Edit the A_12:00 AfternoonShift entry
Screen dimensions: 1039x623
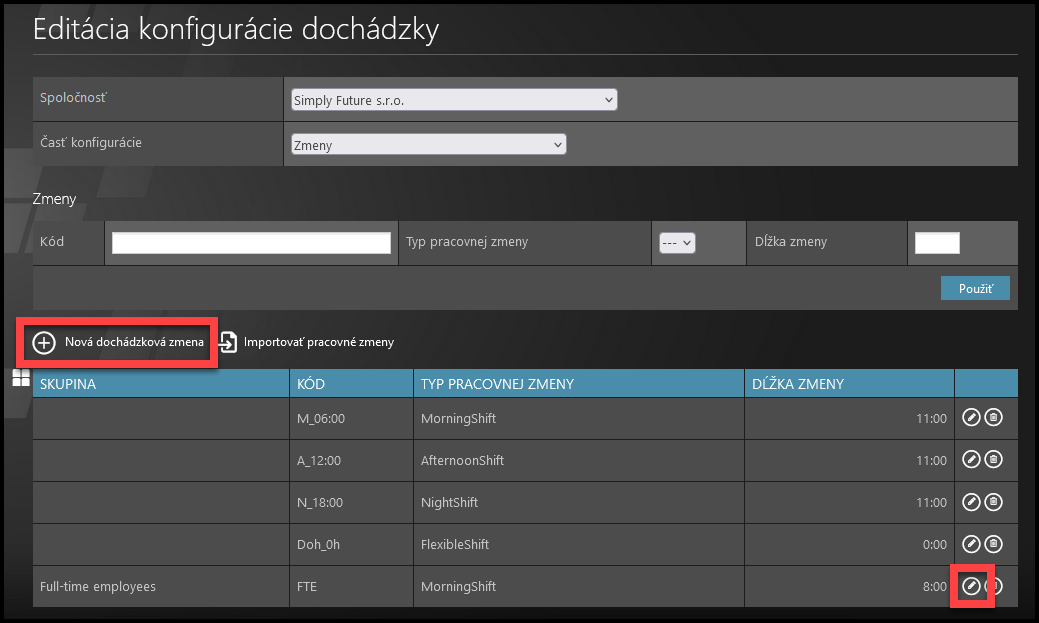[970, 460]
